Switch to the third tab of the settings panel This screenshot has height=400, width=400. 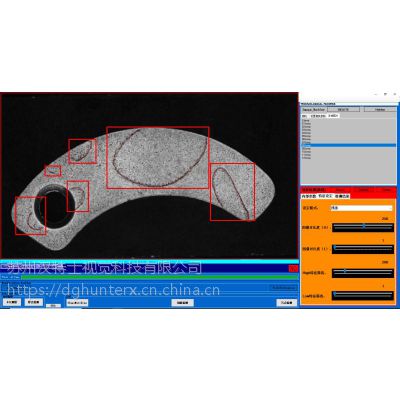pos(342,196)
